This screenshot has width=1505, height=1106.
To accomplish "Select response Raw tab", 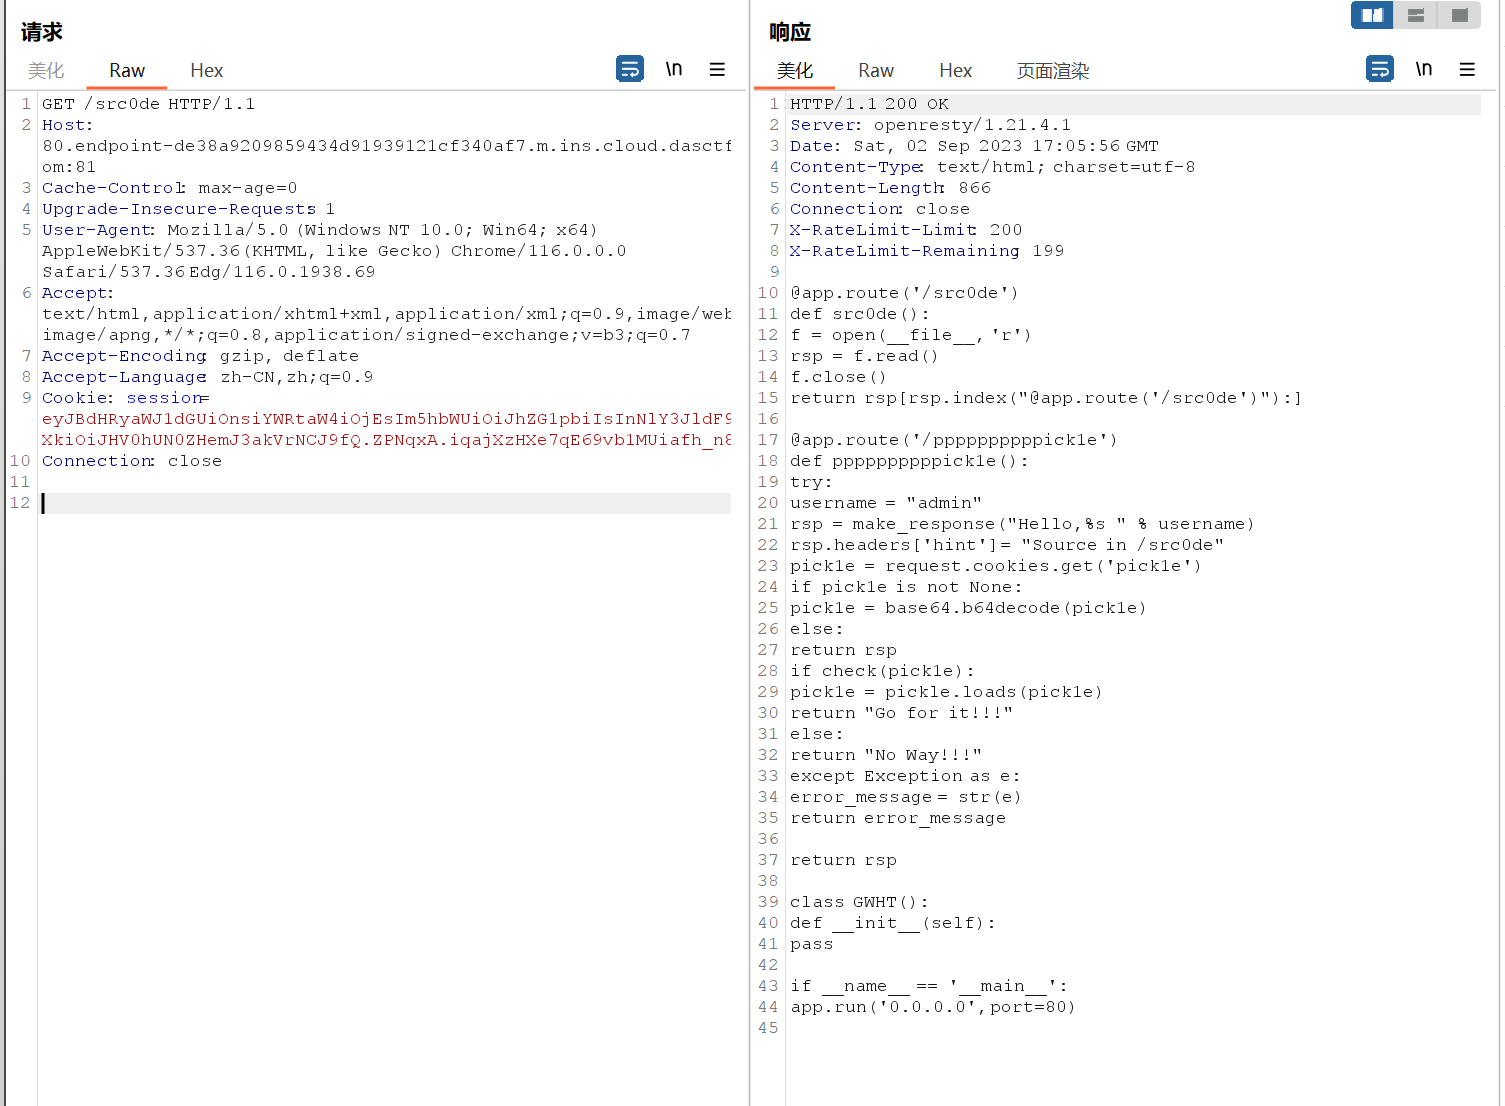I will click(876, 70).
